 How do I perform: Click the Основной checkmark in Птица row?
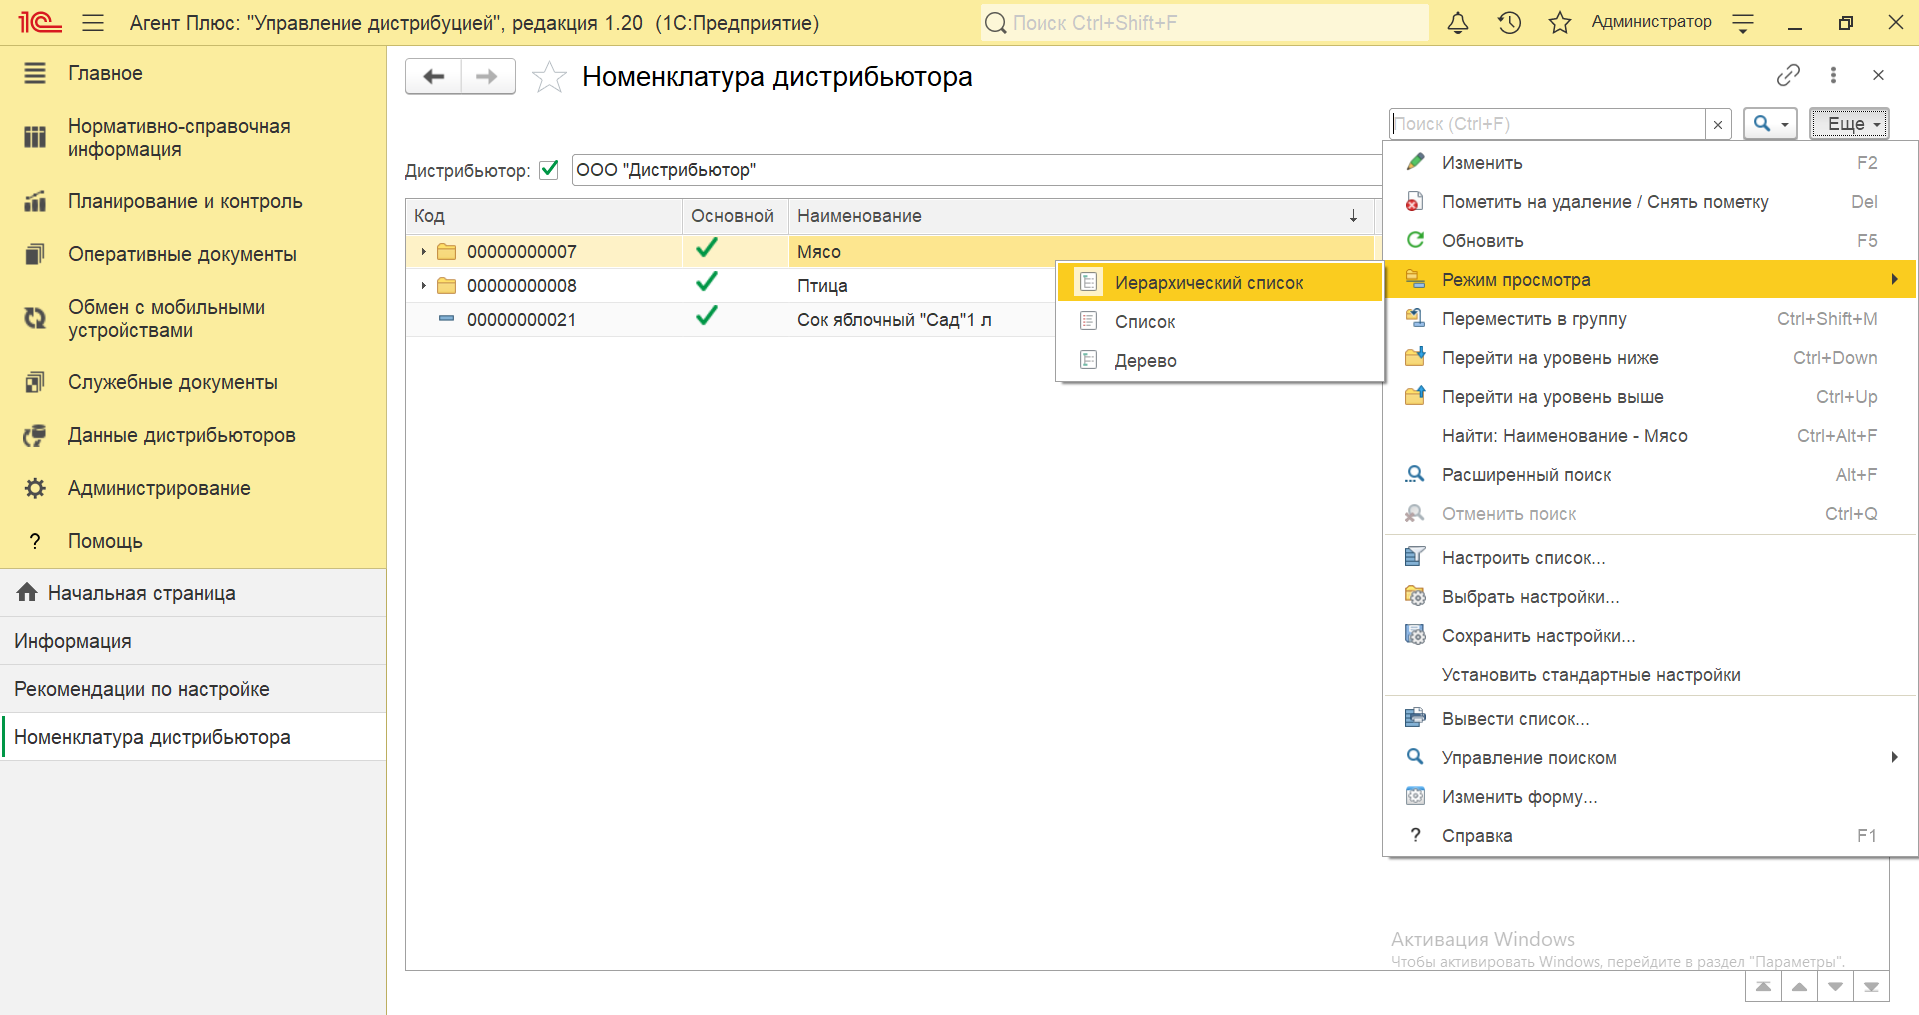(707, 282)
